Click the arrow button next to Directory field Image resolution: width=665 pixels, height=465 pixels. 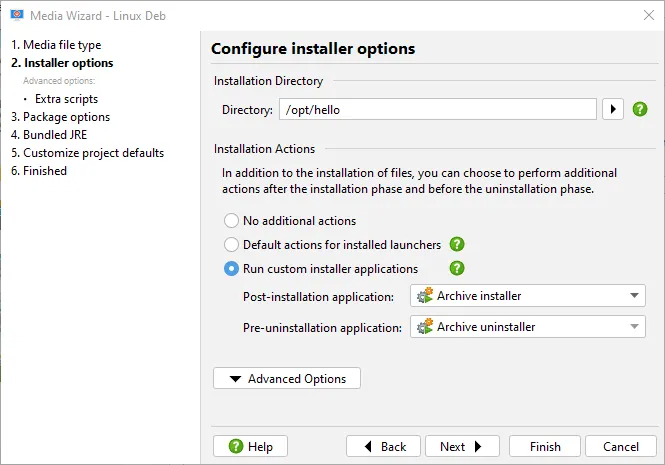click(x=613, y=109)
